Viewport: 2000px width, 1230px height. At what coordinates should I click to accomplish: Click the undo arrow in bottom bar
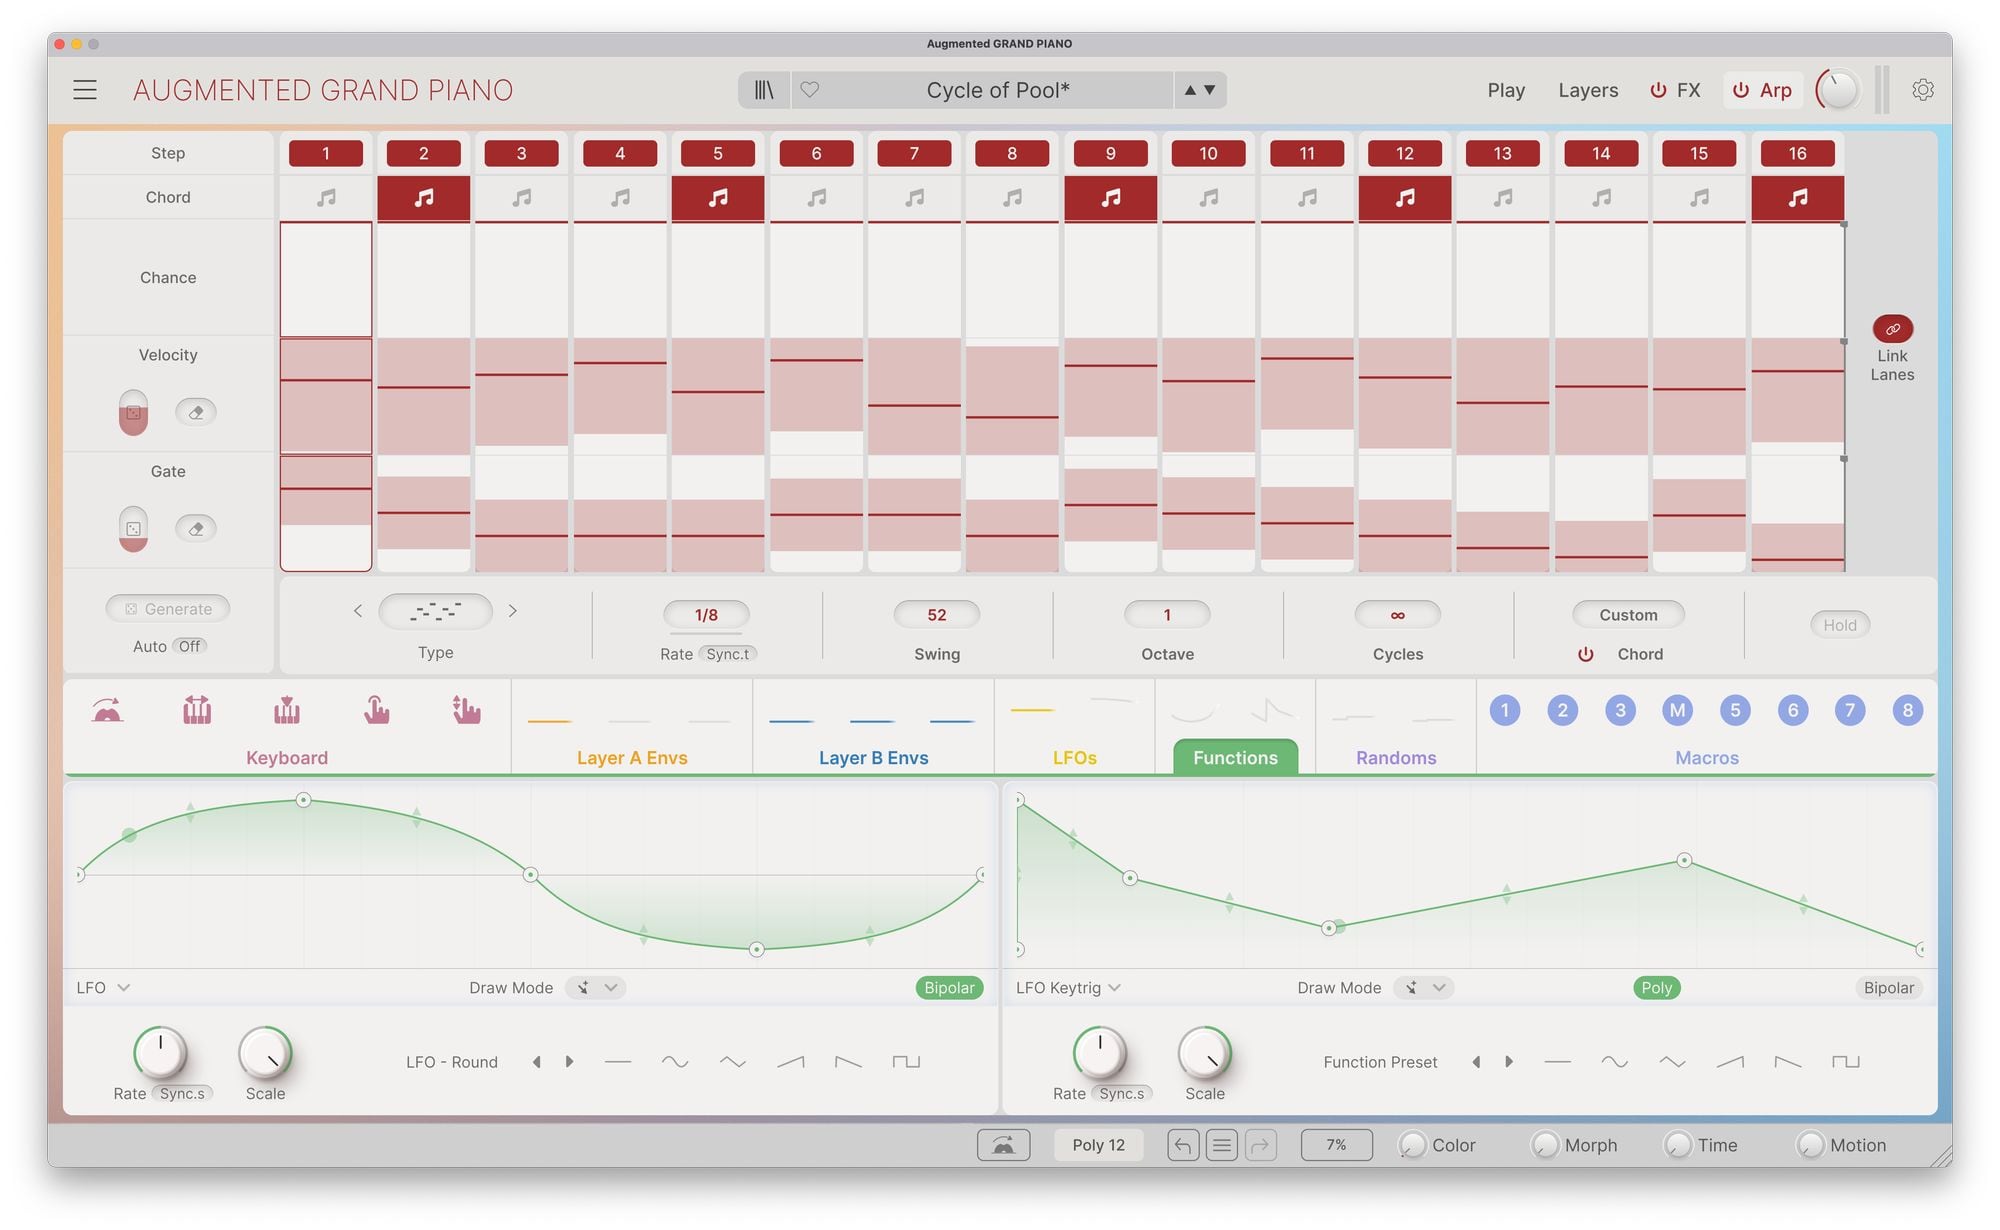1183,1145
